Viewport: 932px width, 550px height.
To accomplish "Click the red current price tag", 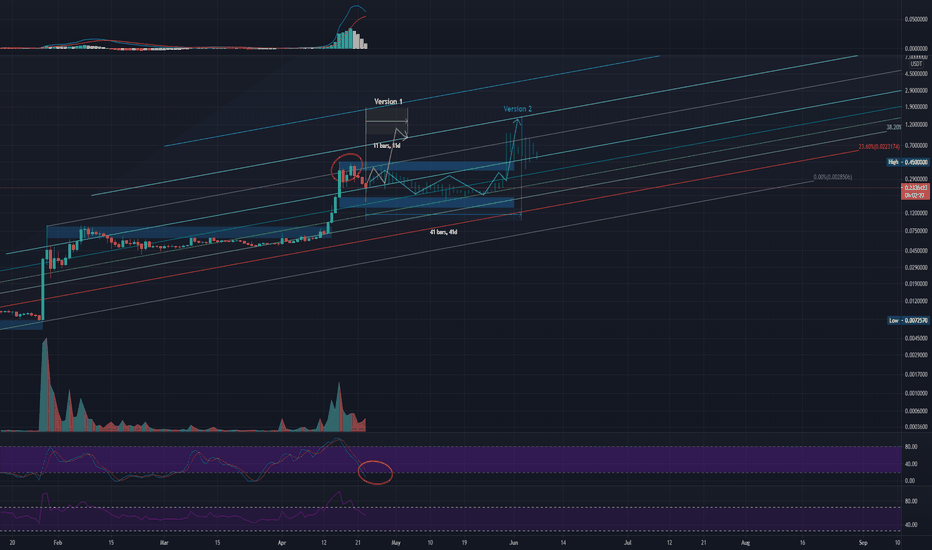I will tap(915, 191).
